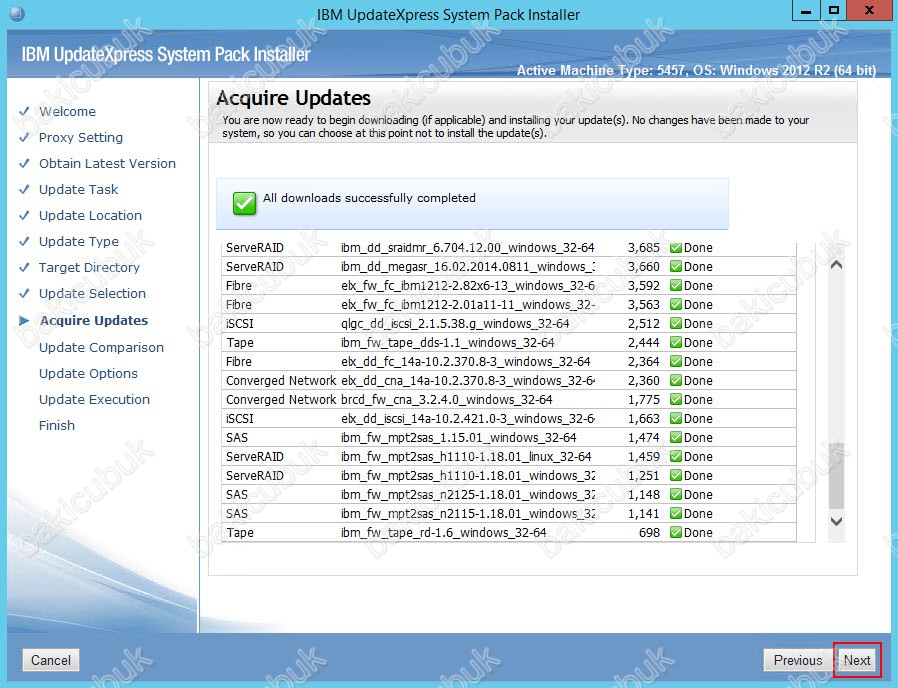Click the green success check icon
The width and height of the screenshot is (898, 688).
[245, 203]
